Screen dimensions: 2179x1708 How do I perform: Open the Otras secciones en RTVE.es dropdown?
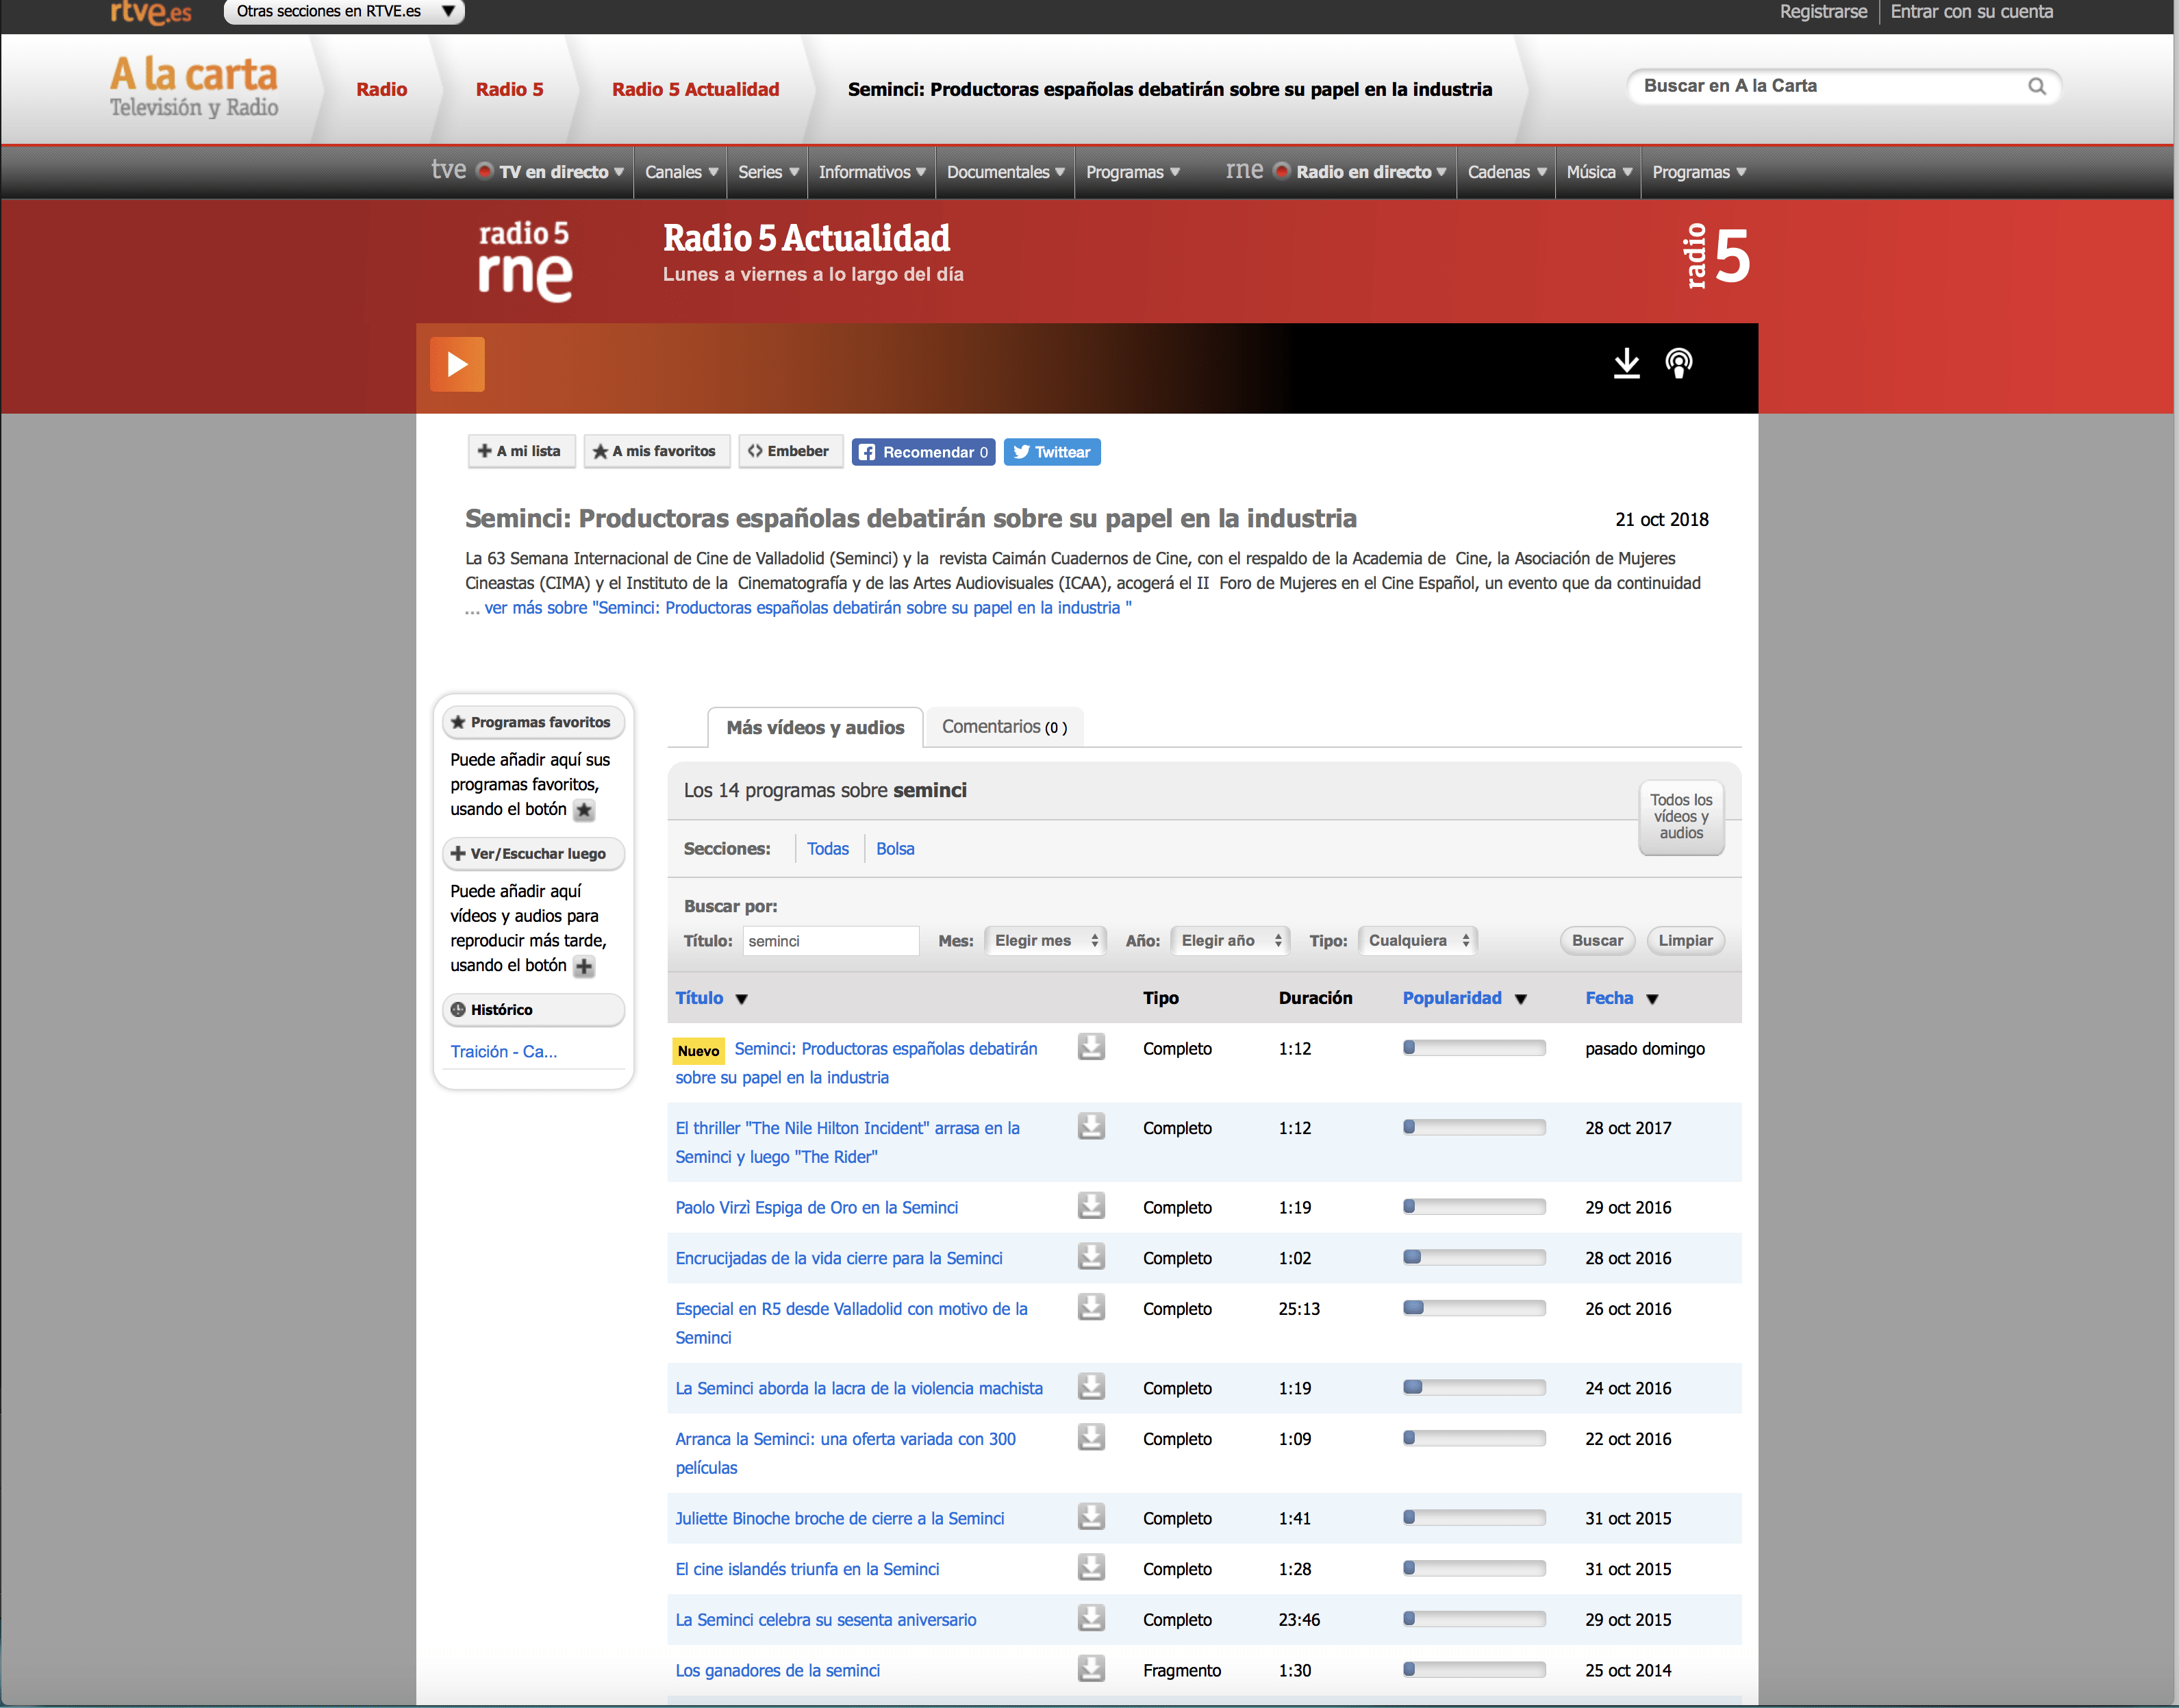click(x=344, y=12)
